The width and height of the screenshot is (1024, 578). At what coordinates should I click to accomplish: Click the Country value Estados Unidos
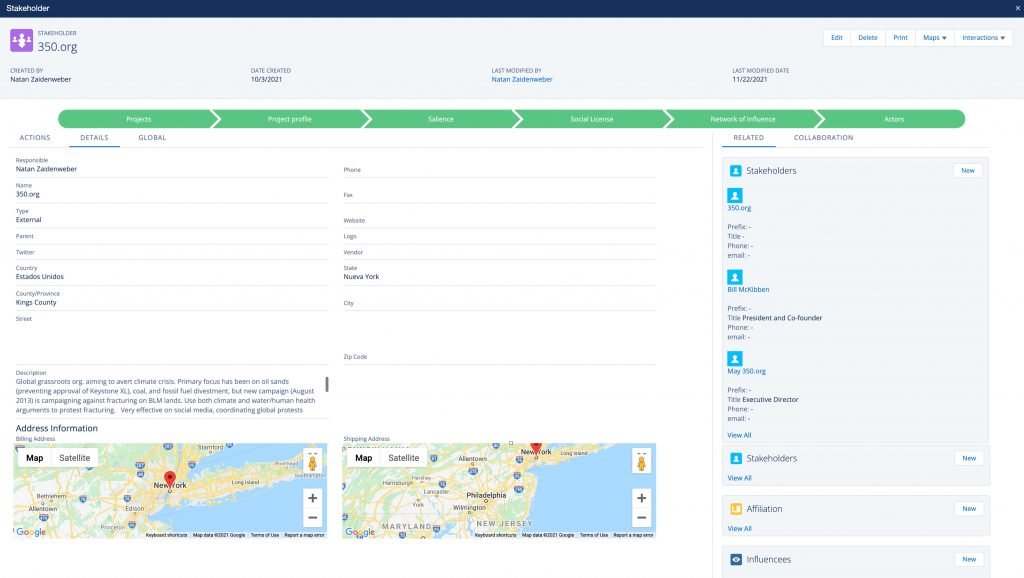(40, 277)
